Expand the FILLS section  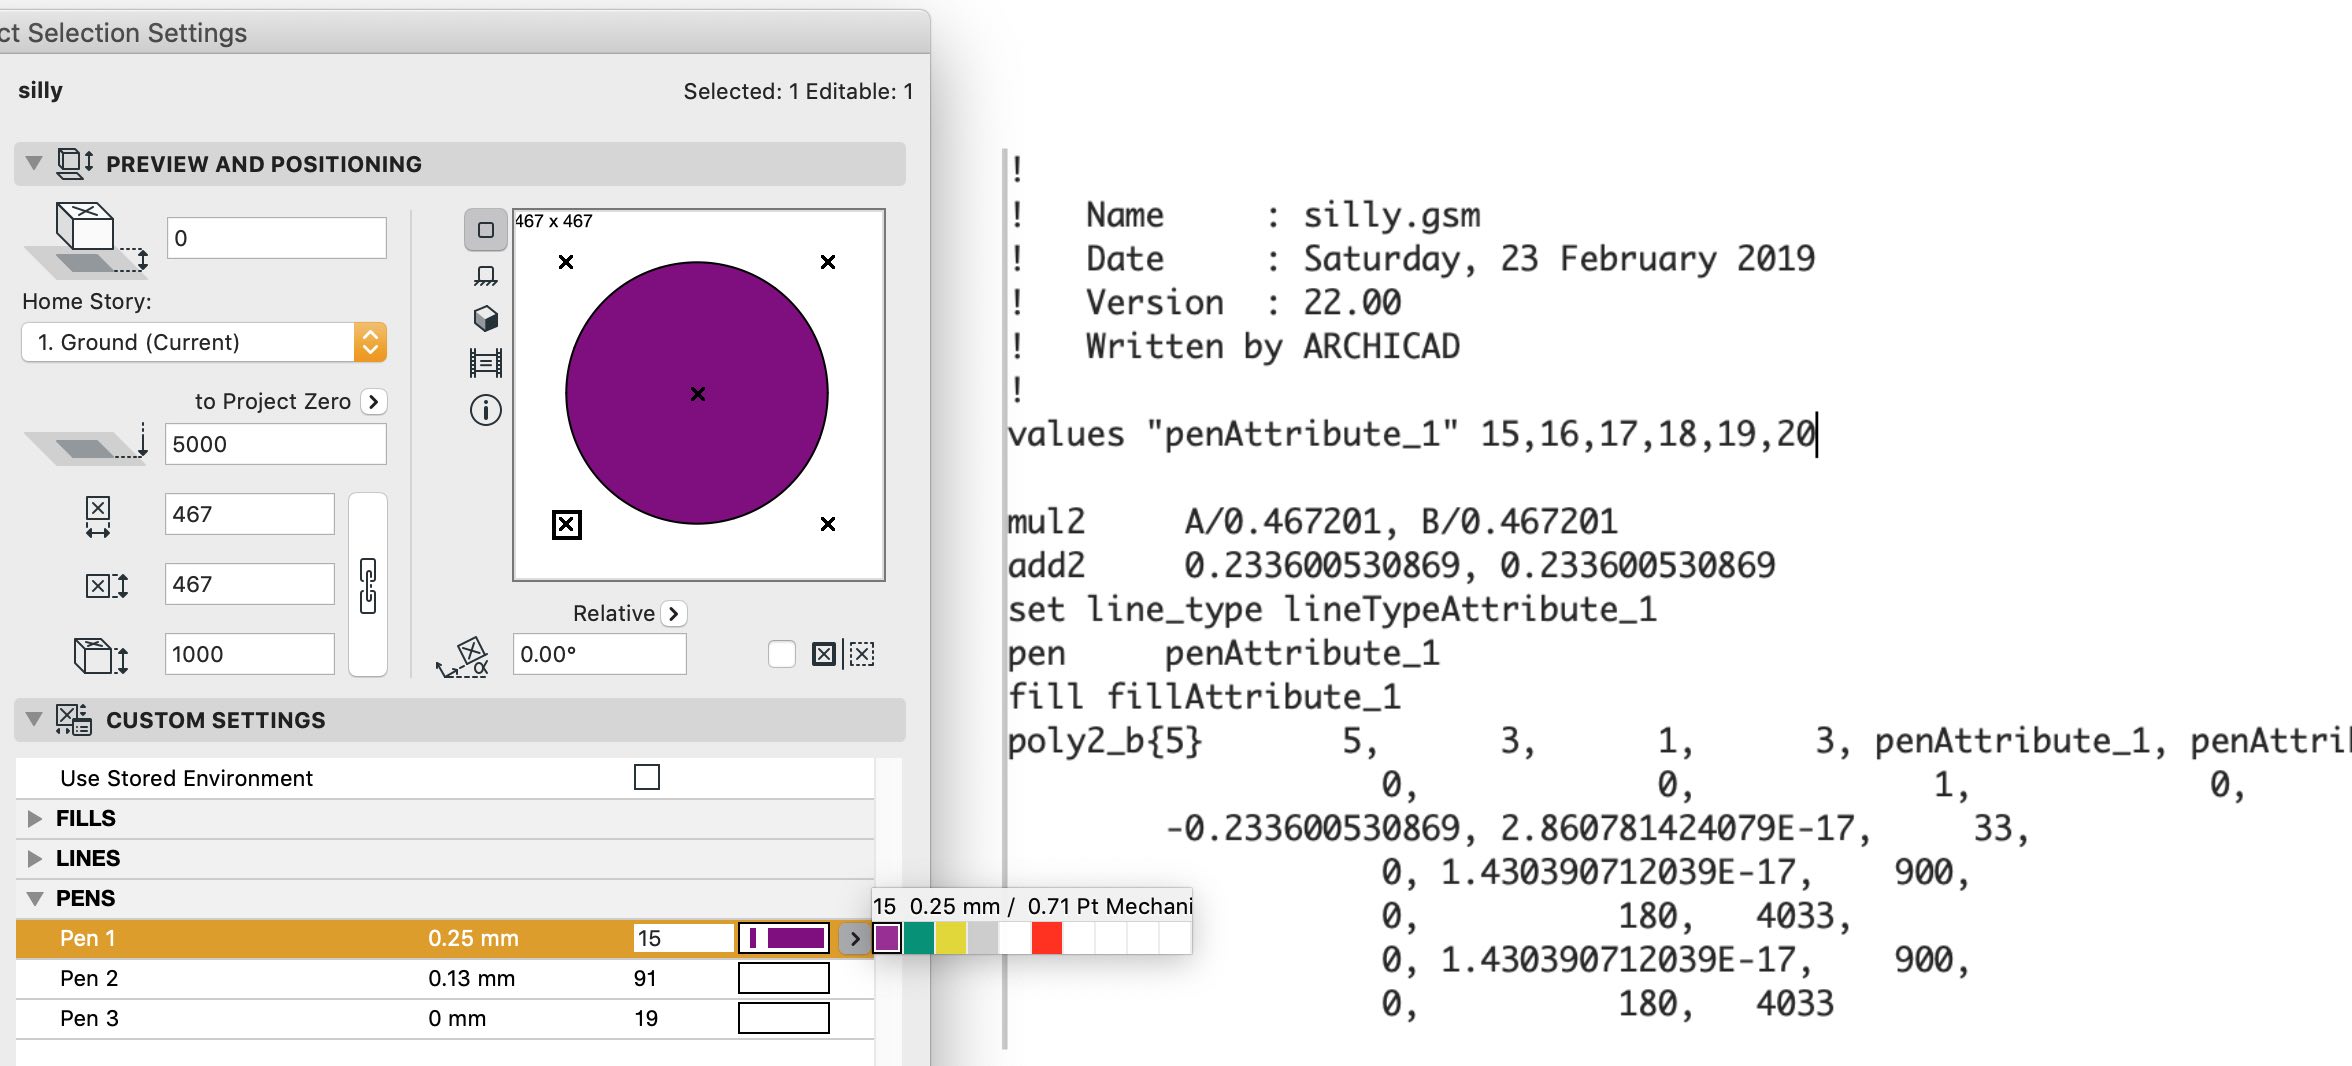click(x=35, y=819)
